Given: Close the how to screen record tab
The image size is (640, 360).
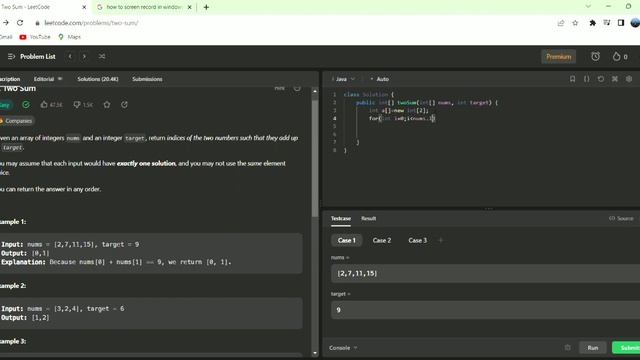Looking at the screenshot, I should 189,7.
